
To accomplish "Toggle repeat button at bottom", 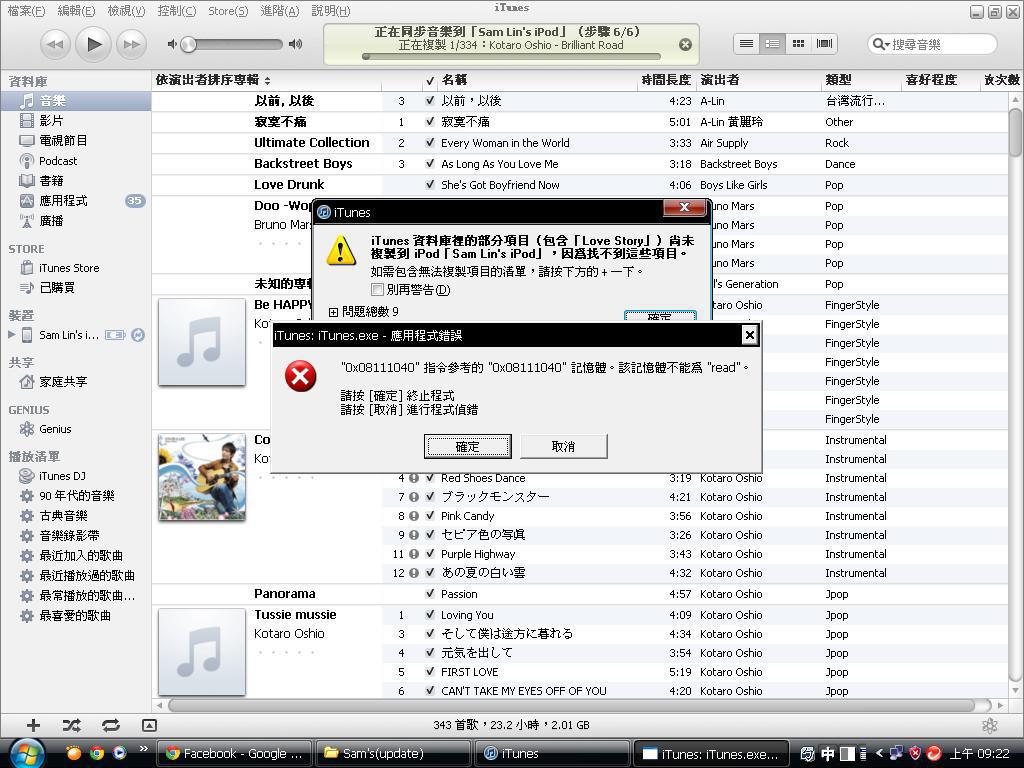I will (111, 725).
